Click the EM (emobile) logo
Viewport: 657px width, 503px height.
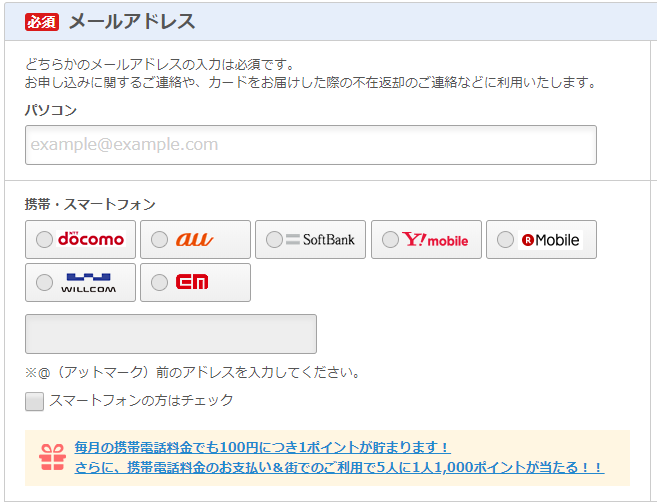(x=192, y=282)
